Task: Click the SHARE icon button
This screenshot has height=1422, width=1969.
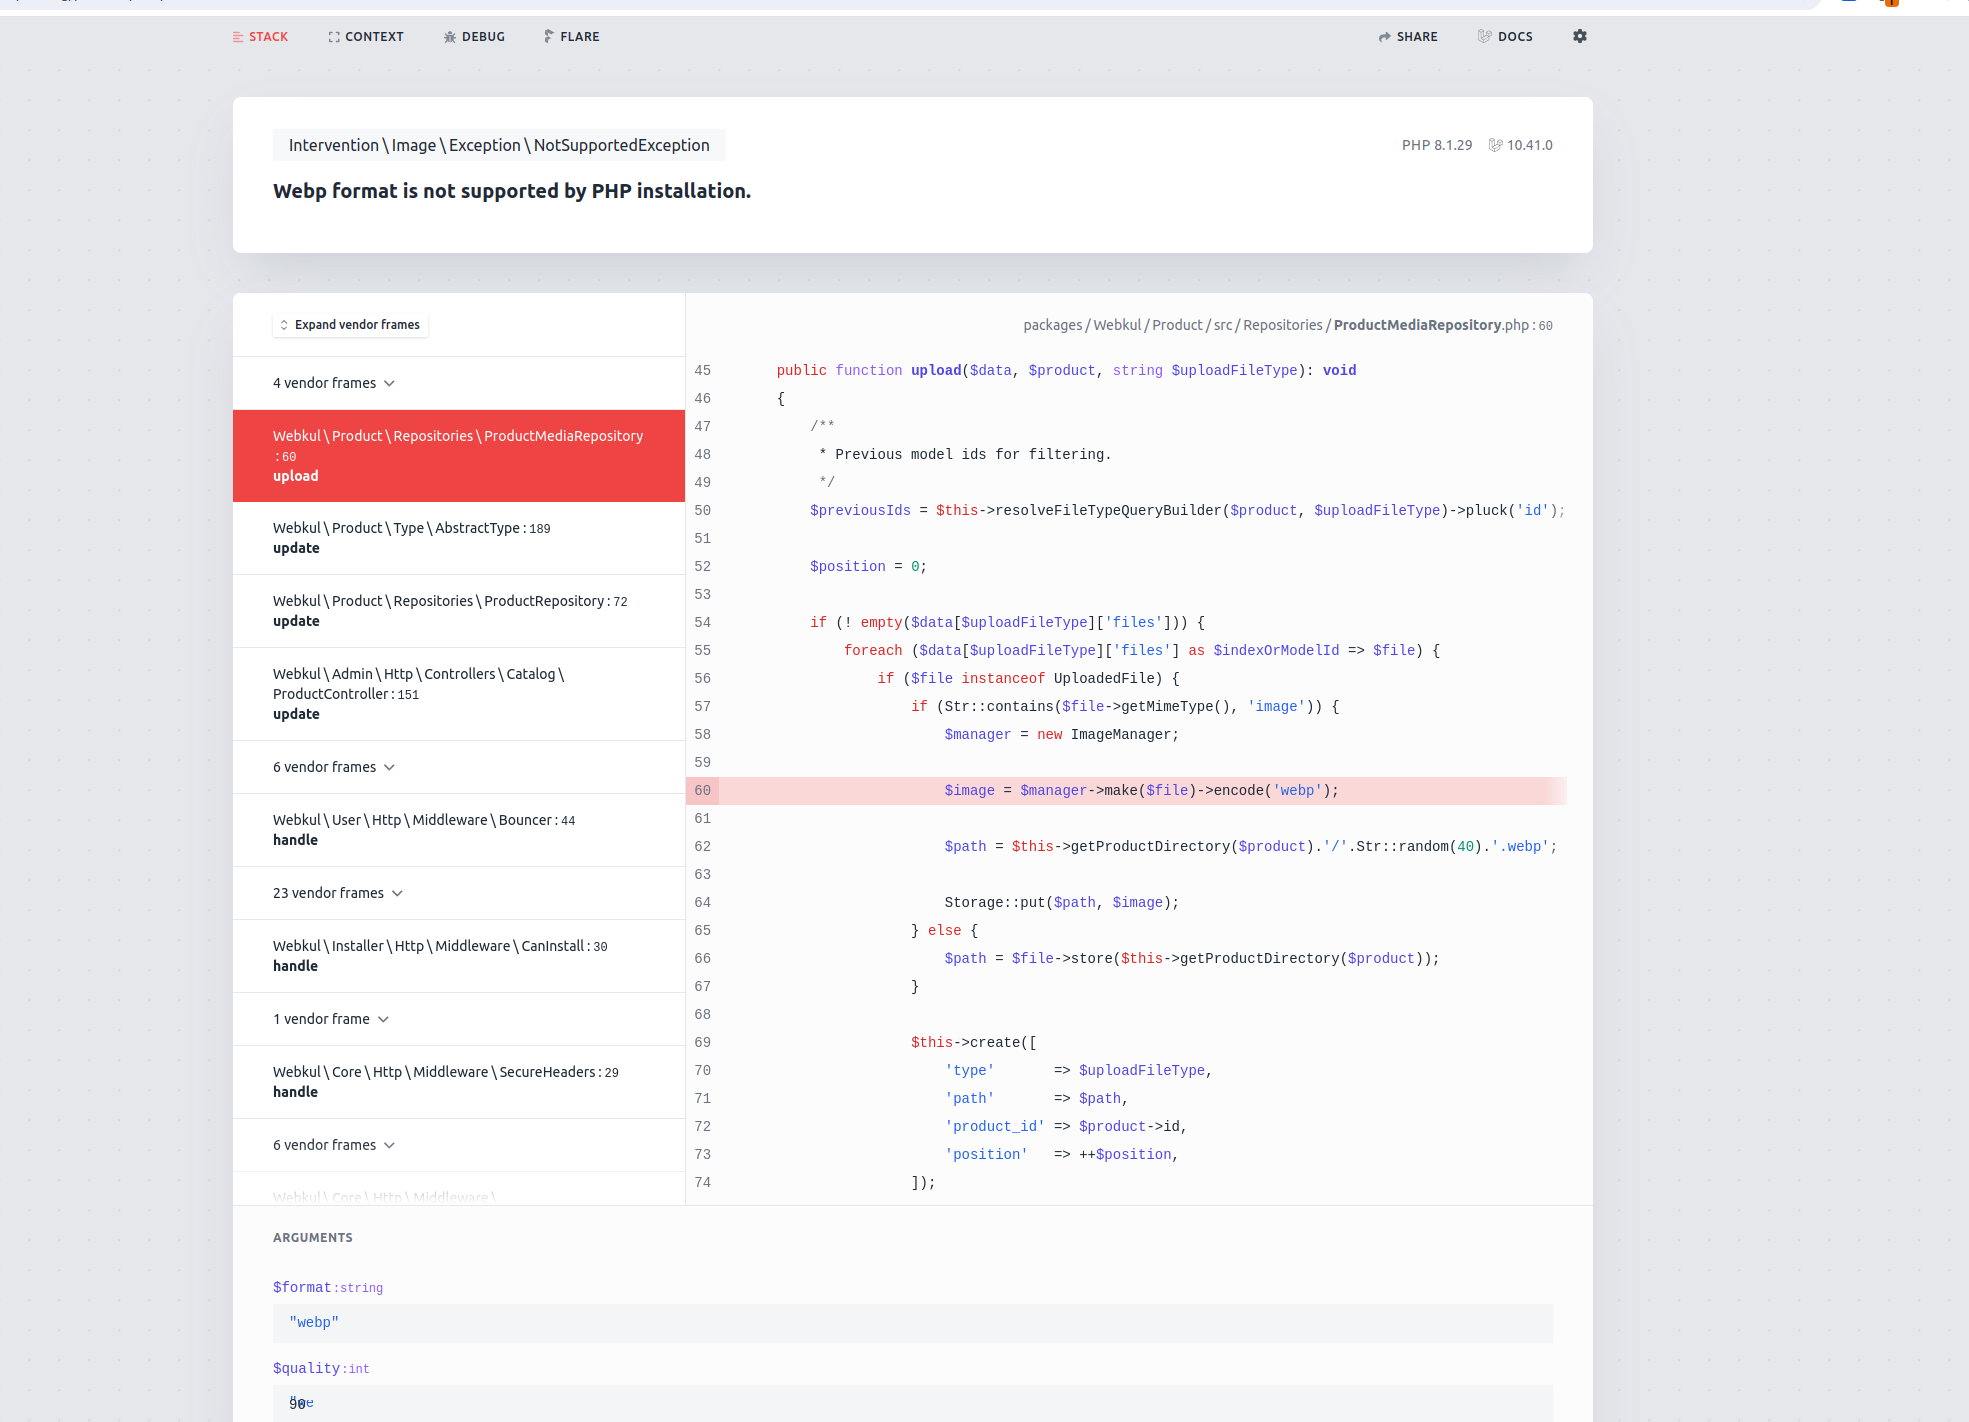Action: tap(1383, 35)
